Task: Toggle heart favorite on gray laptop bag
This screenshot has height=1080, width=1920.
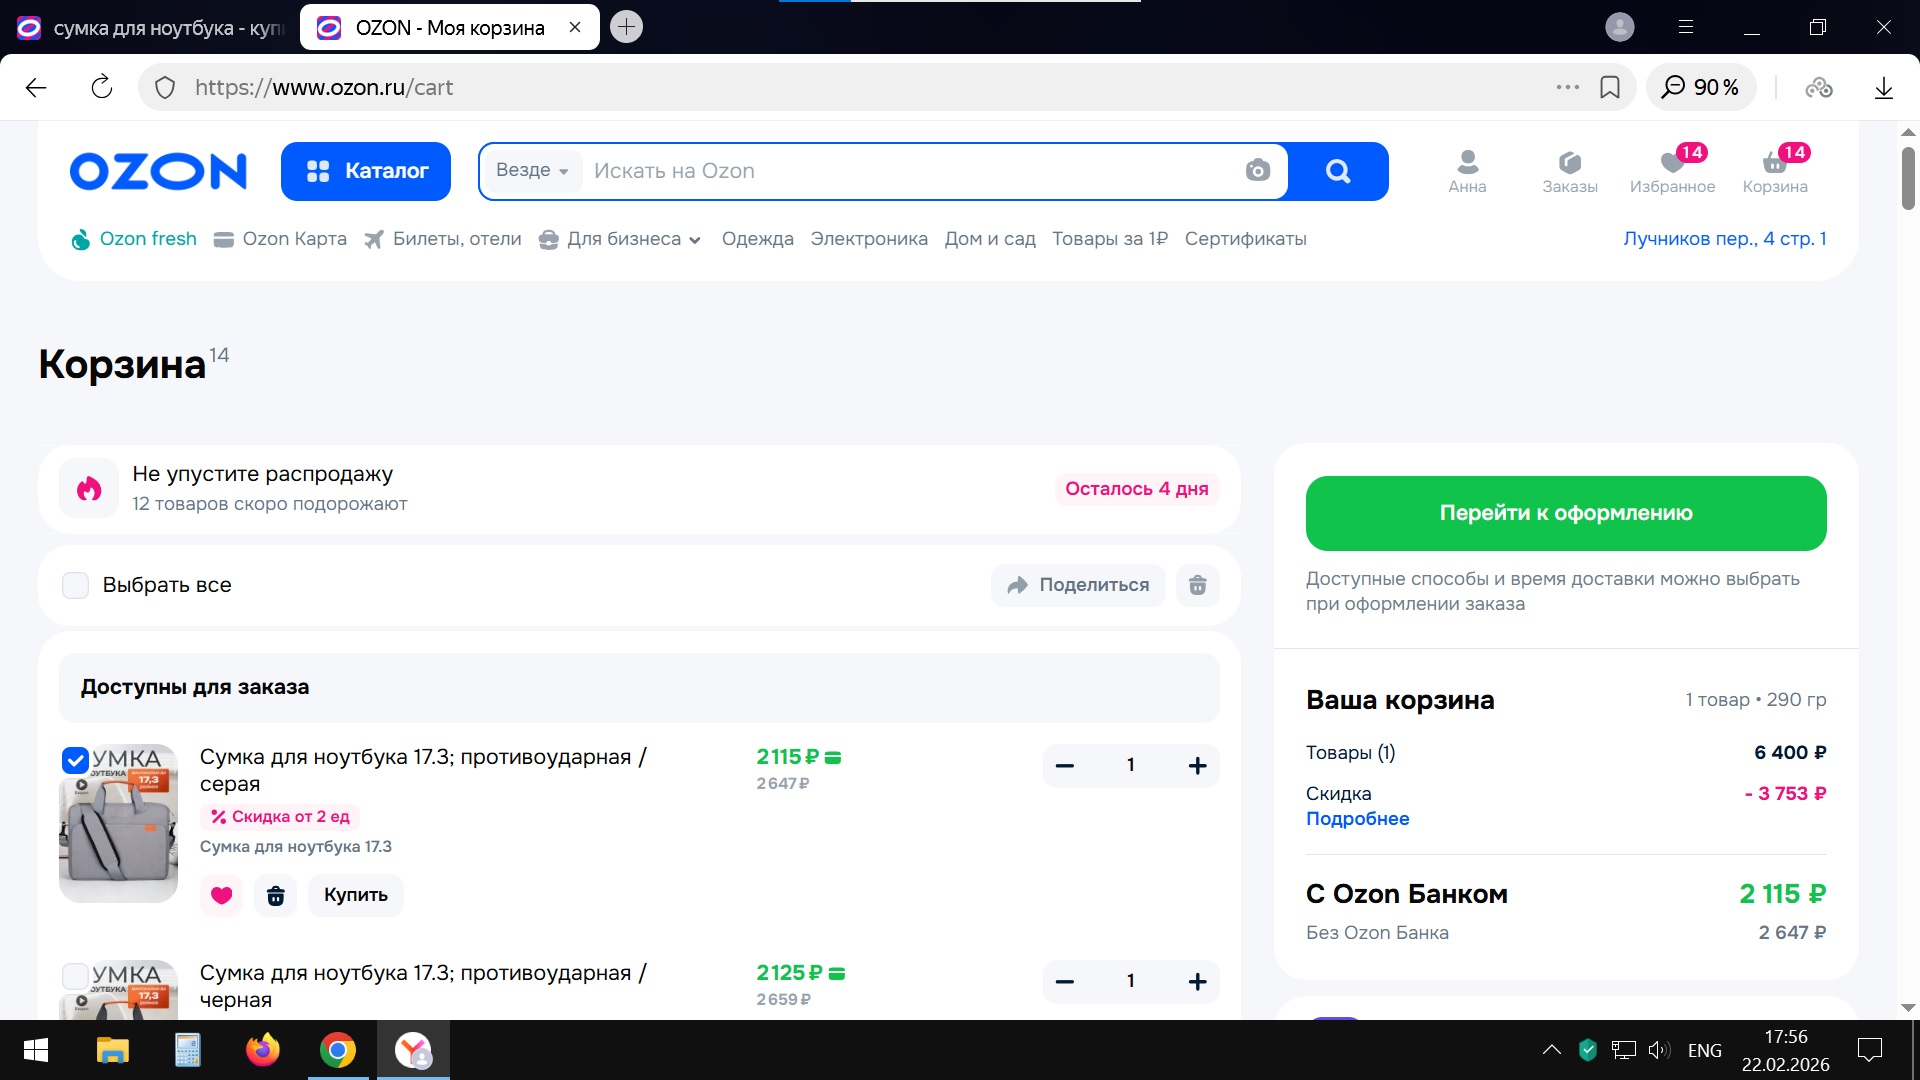Action: point(222,895)
